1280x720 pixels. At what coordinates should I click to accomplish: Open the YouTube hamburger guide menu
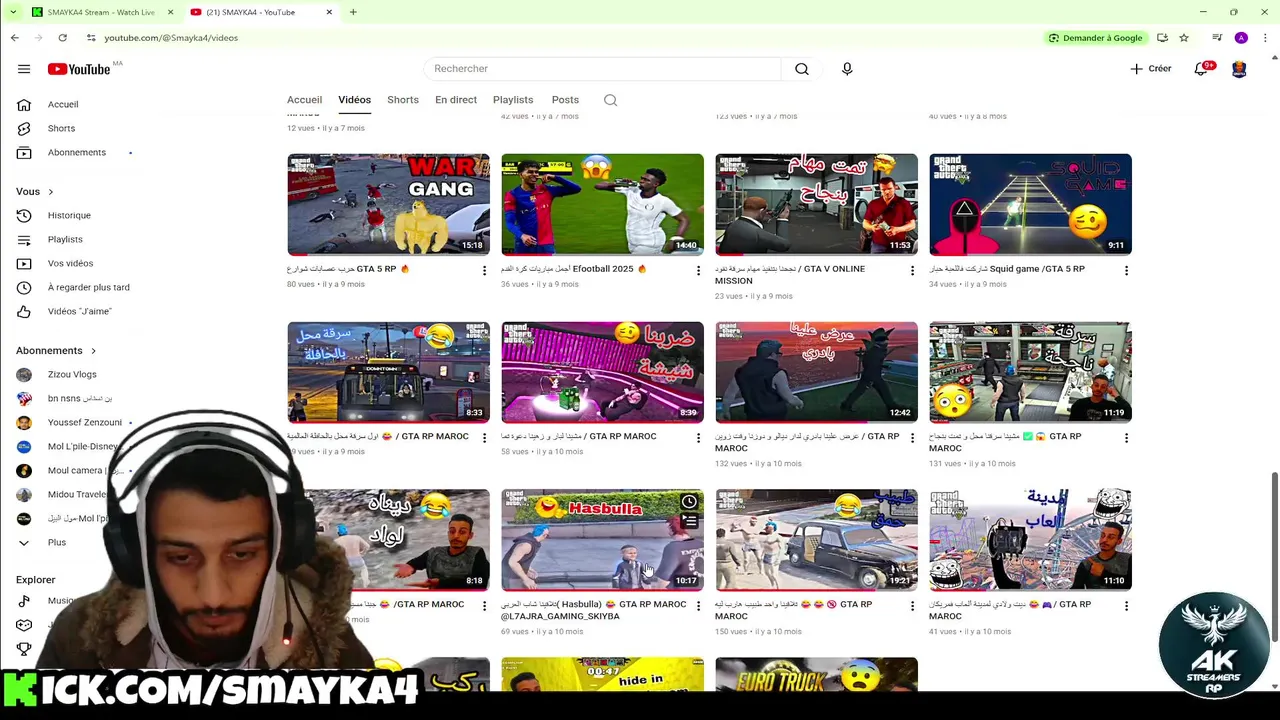click(x=24, y=69)
